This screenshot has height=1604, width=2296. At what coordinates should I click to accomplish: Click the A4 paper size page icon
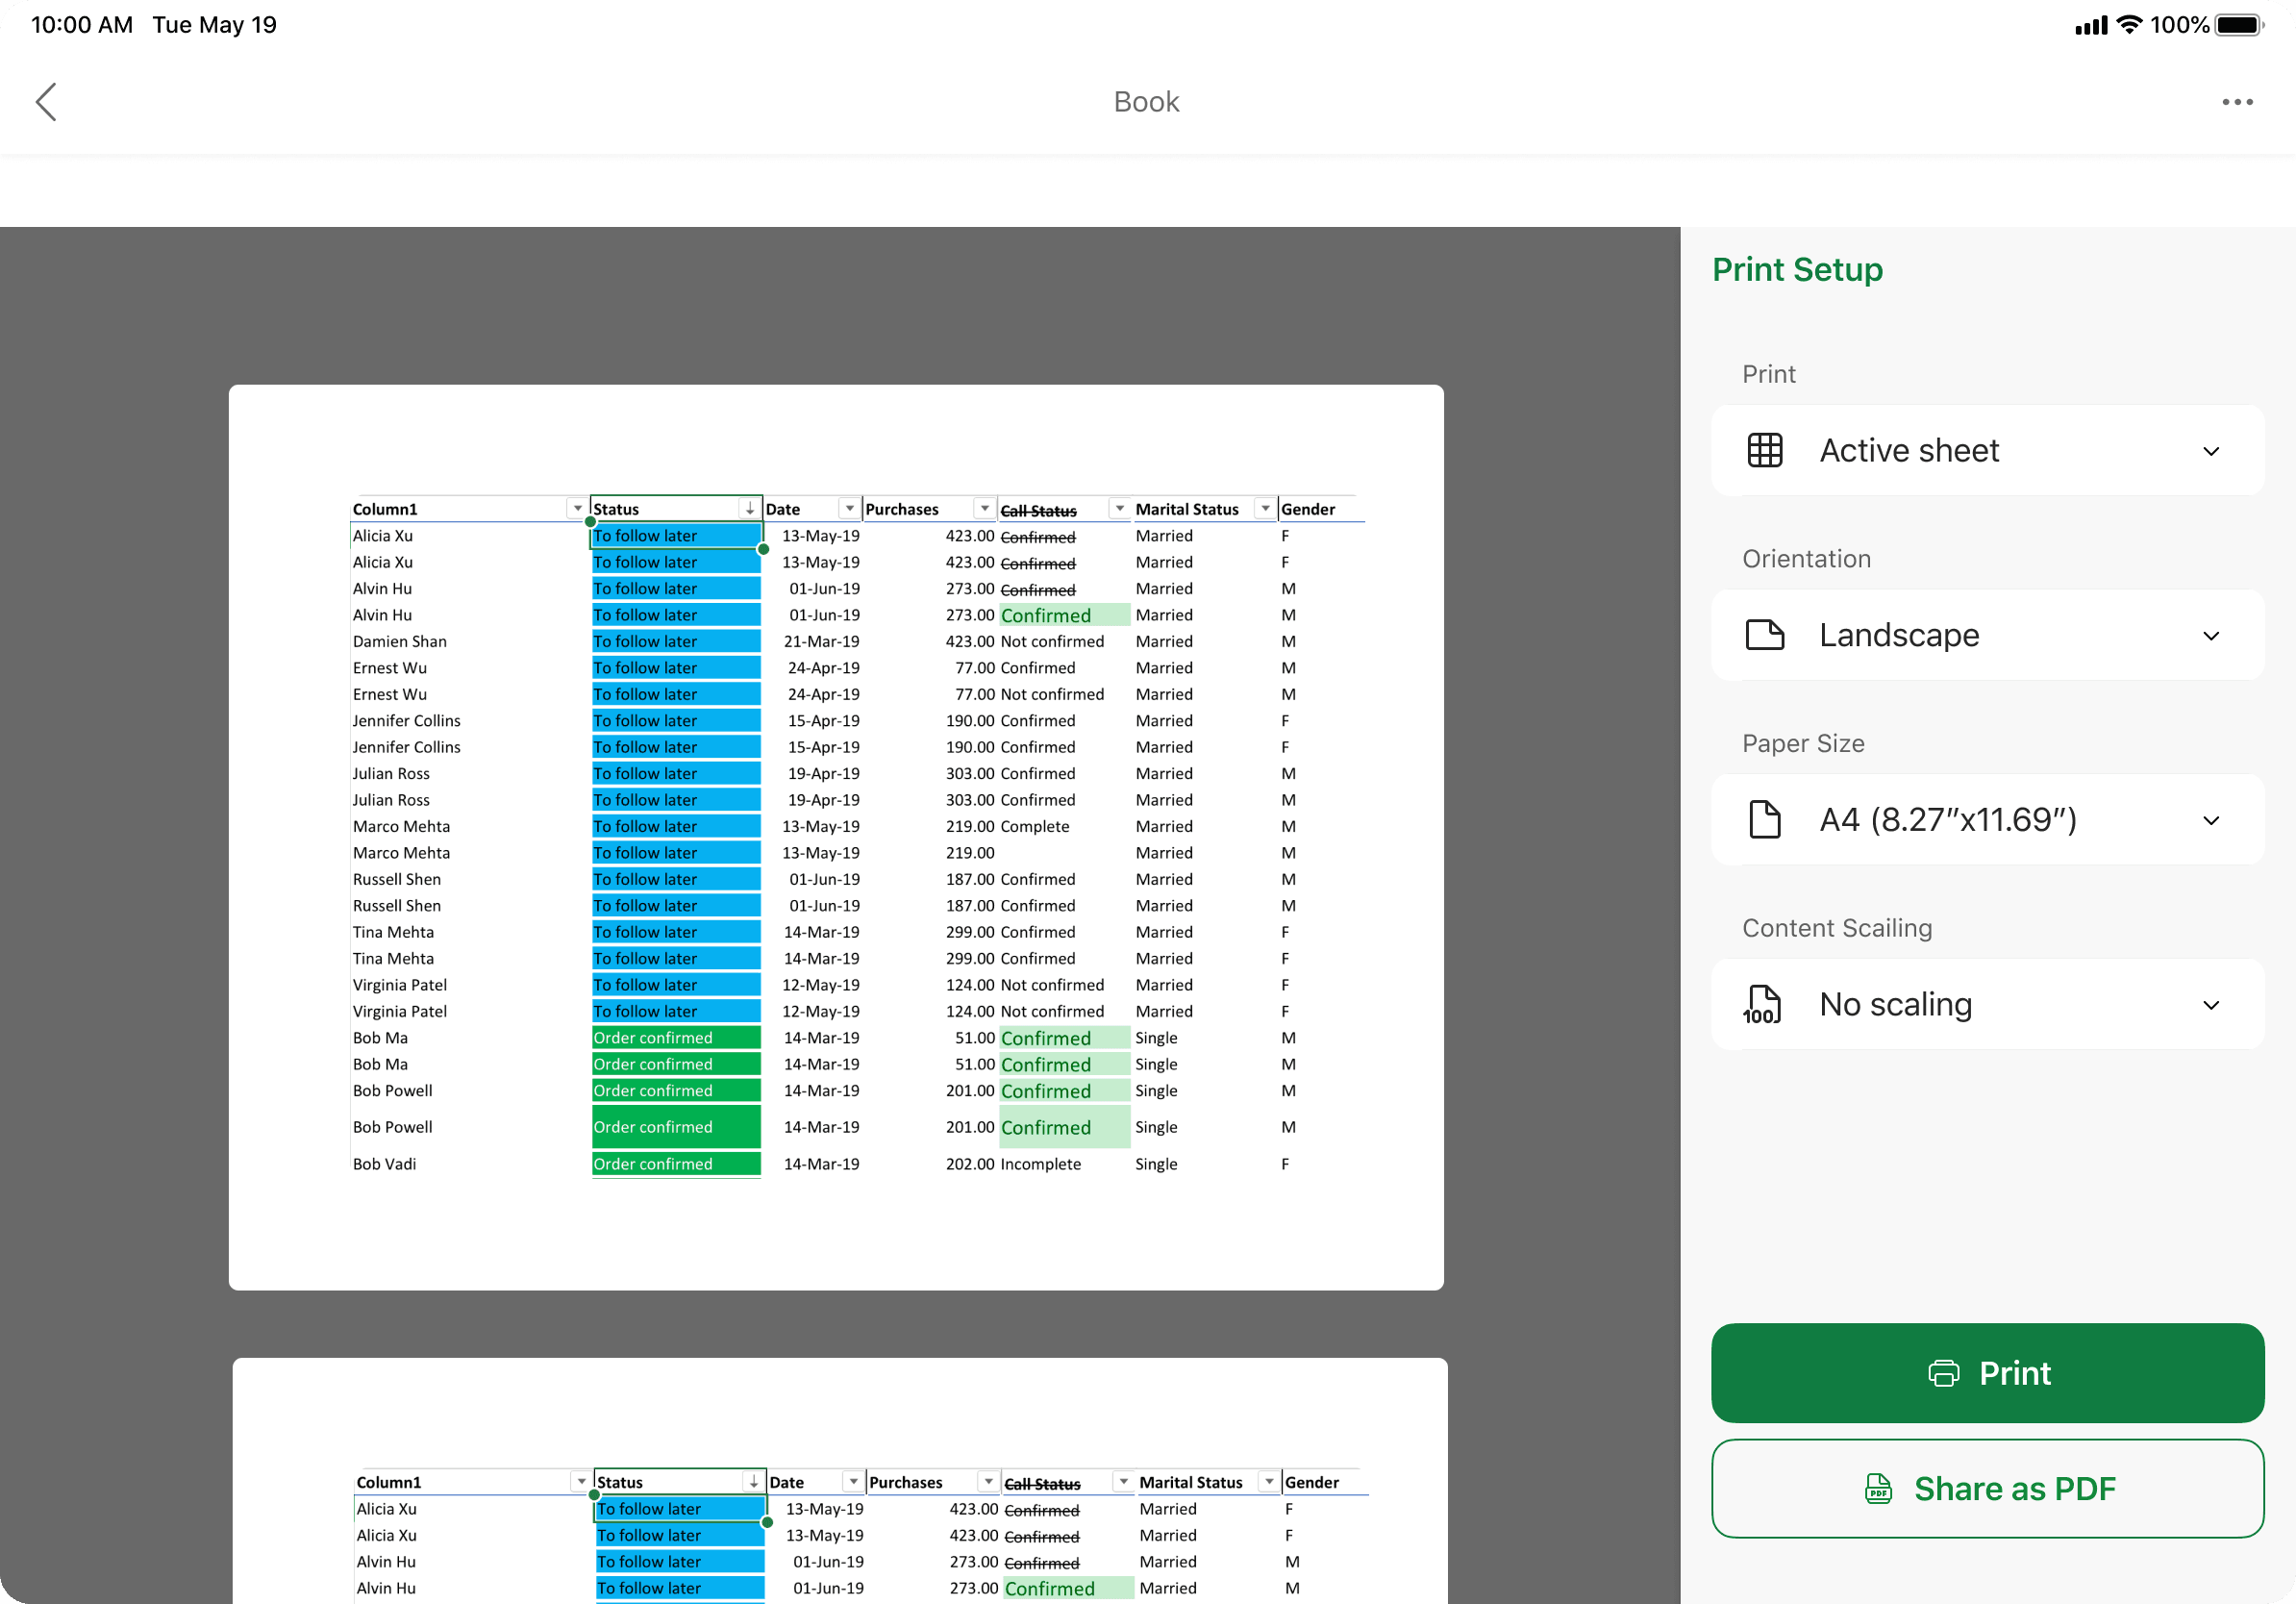pos(1764,819)
